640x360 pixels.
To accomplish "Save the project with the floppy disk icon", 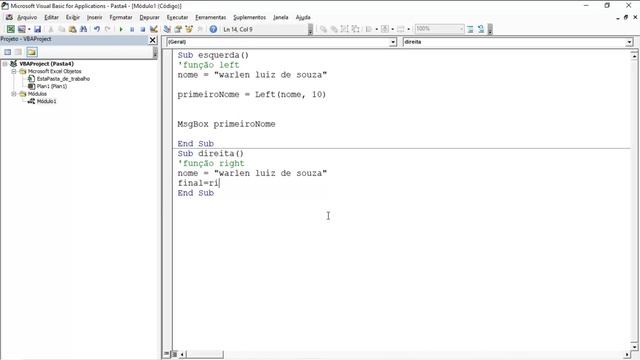I will pos(37,29).
